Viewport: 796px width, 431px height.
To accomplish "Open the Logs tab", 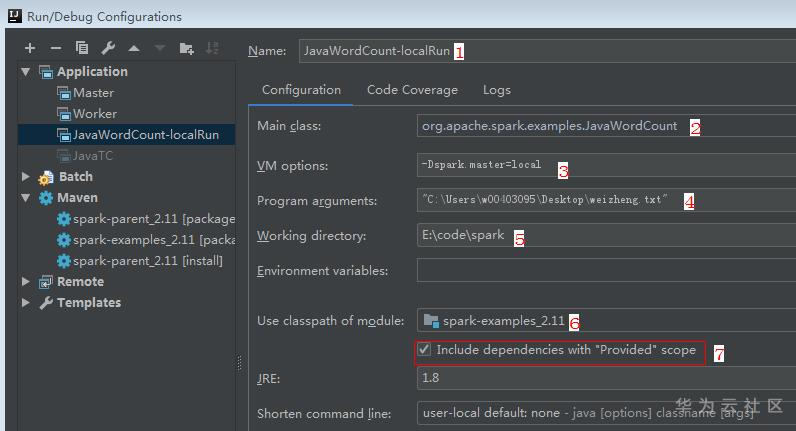I will click(x=496, y=90).
